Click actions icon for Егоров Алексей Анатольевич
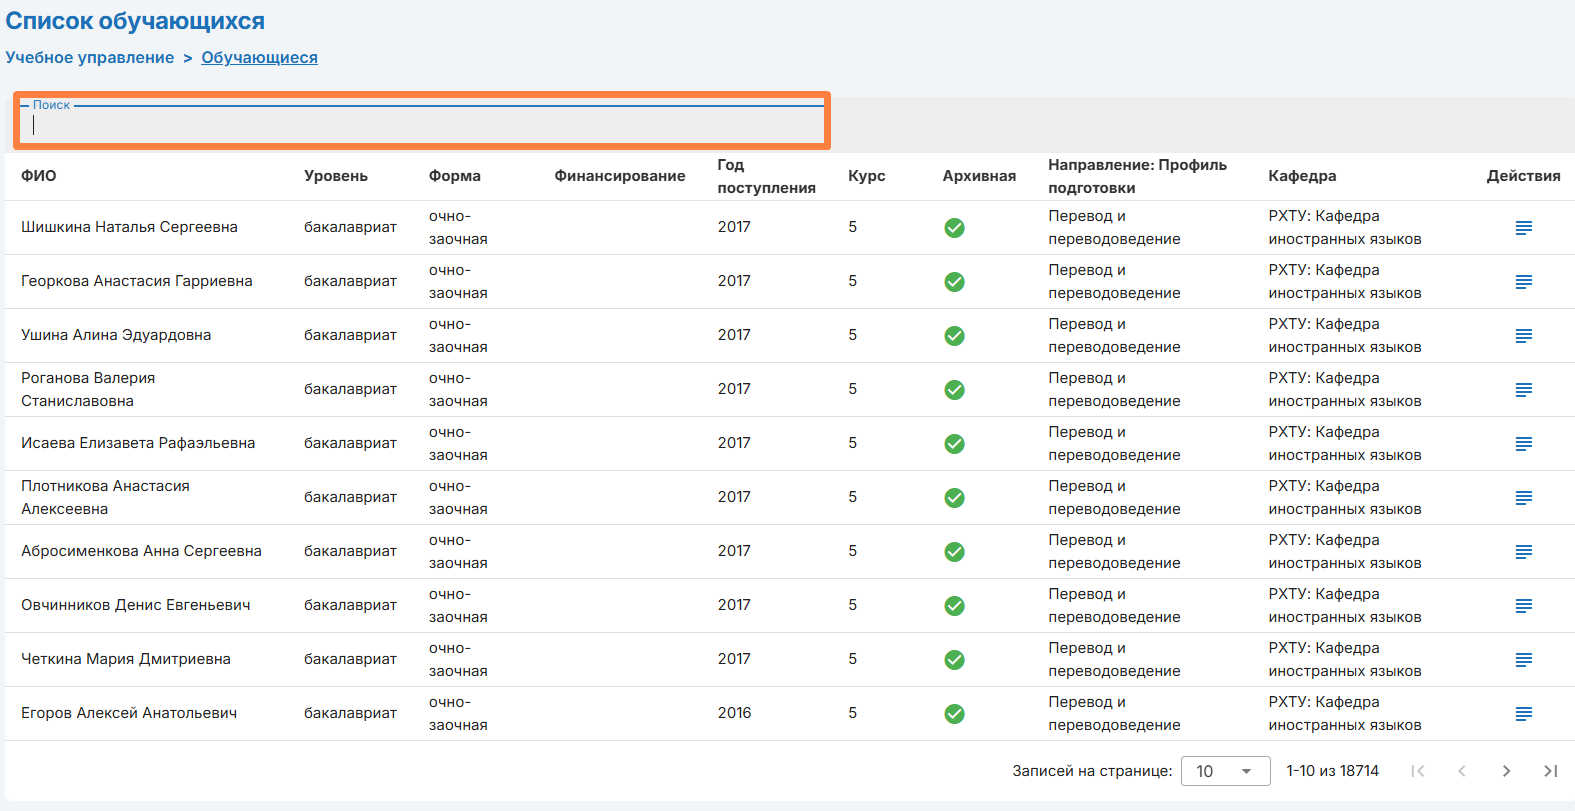This screenshot has height=811, width=1575. coord(1523,714)
